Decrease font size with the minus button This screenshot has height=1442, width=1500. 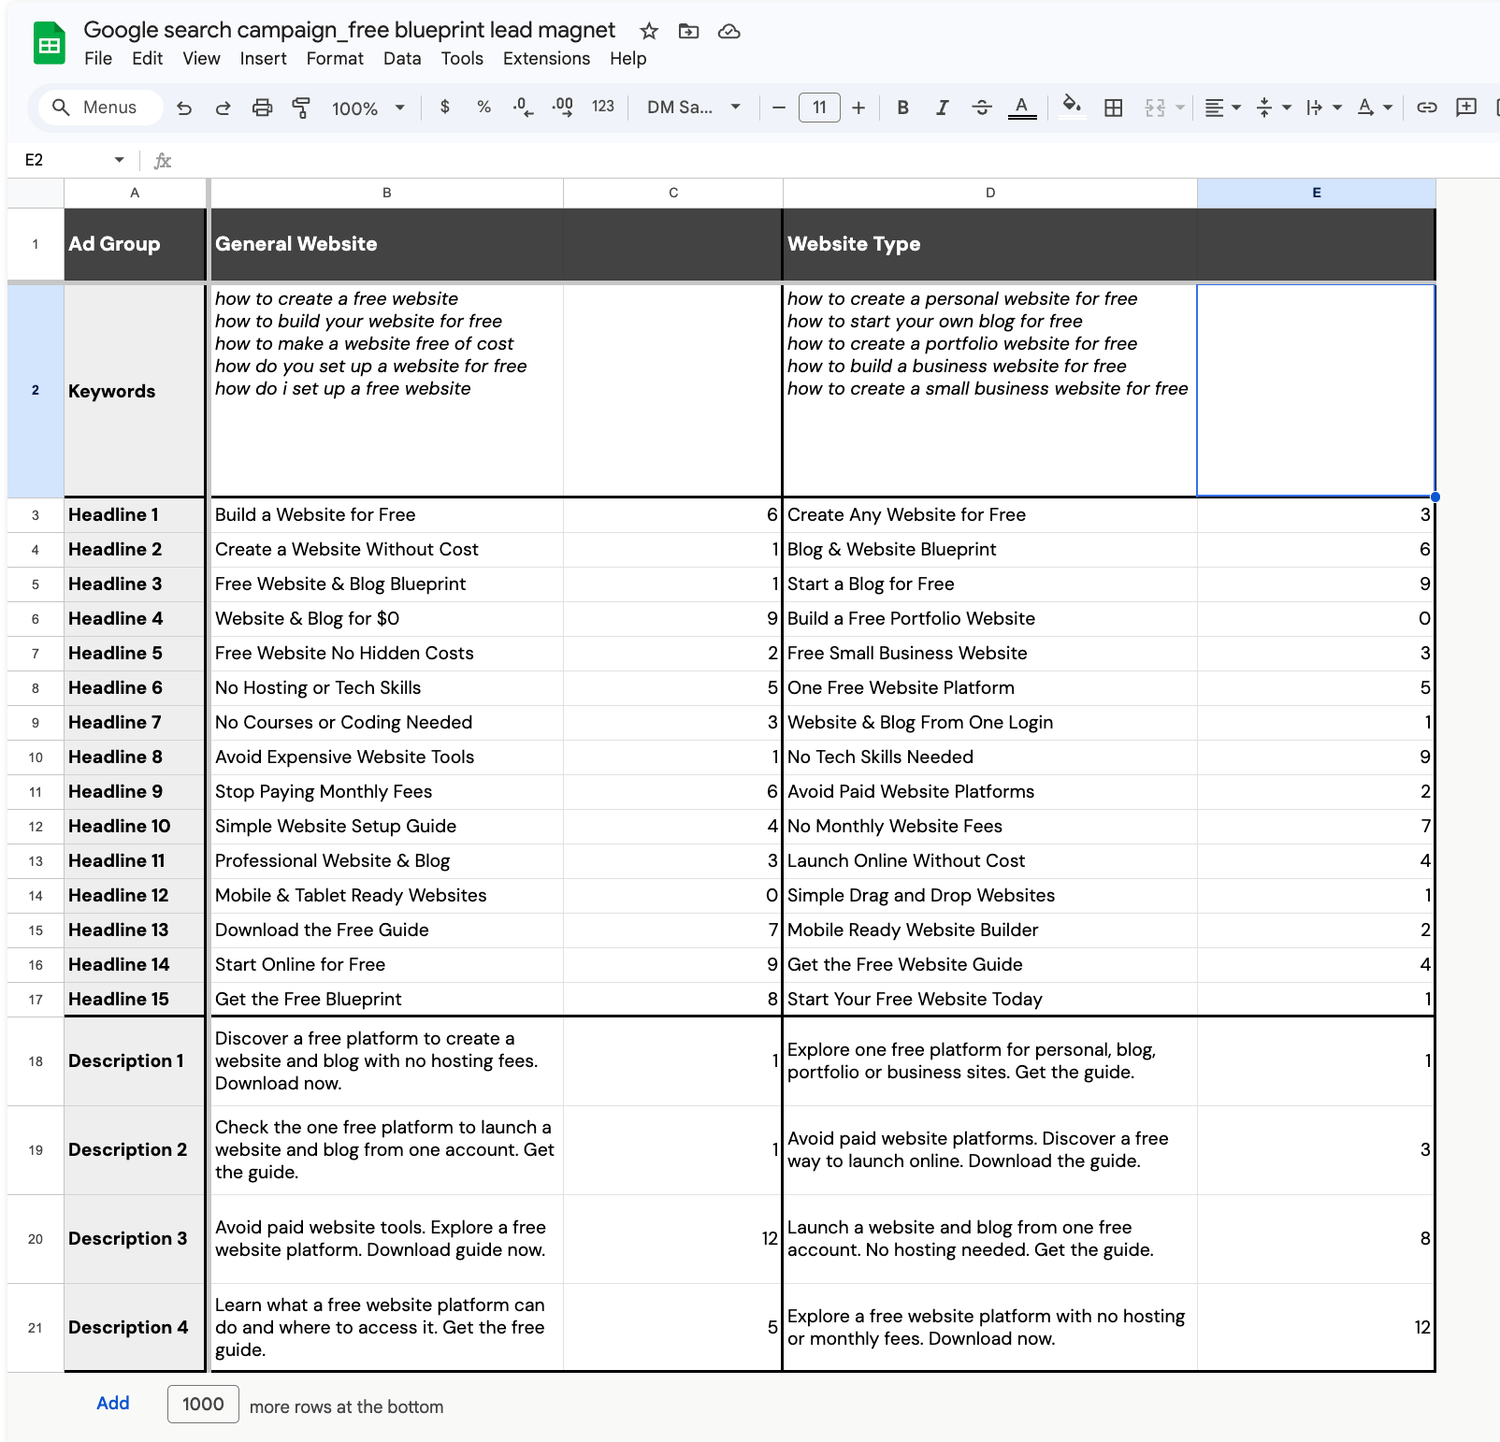click(779, 108)
